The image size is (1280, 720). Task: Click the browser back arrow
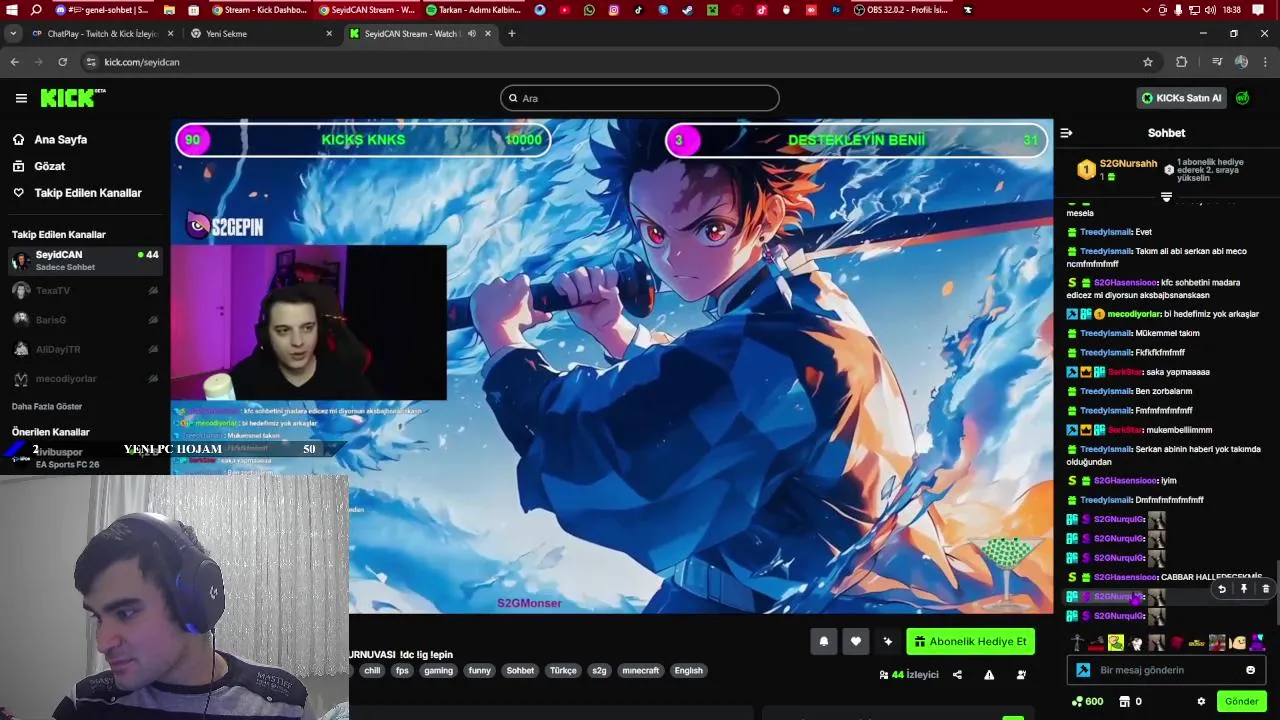(x=14, y=62)
